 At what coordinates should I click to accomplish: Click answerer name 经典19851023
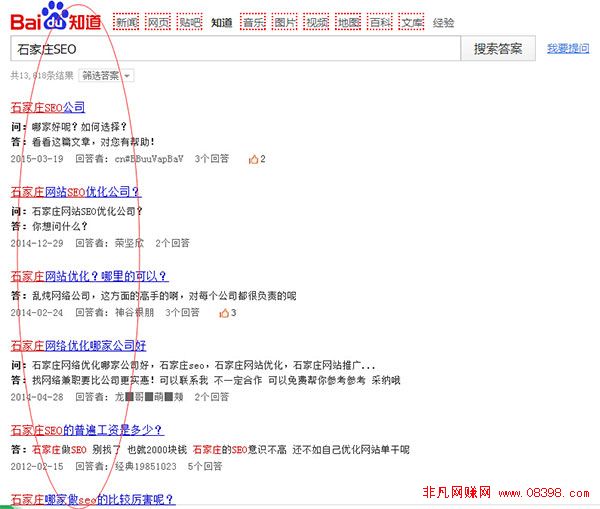[145, 467]
